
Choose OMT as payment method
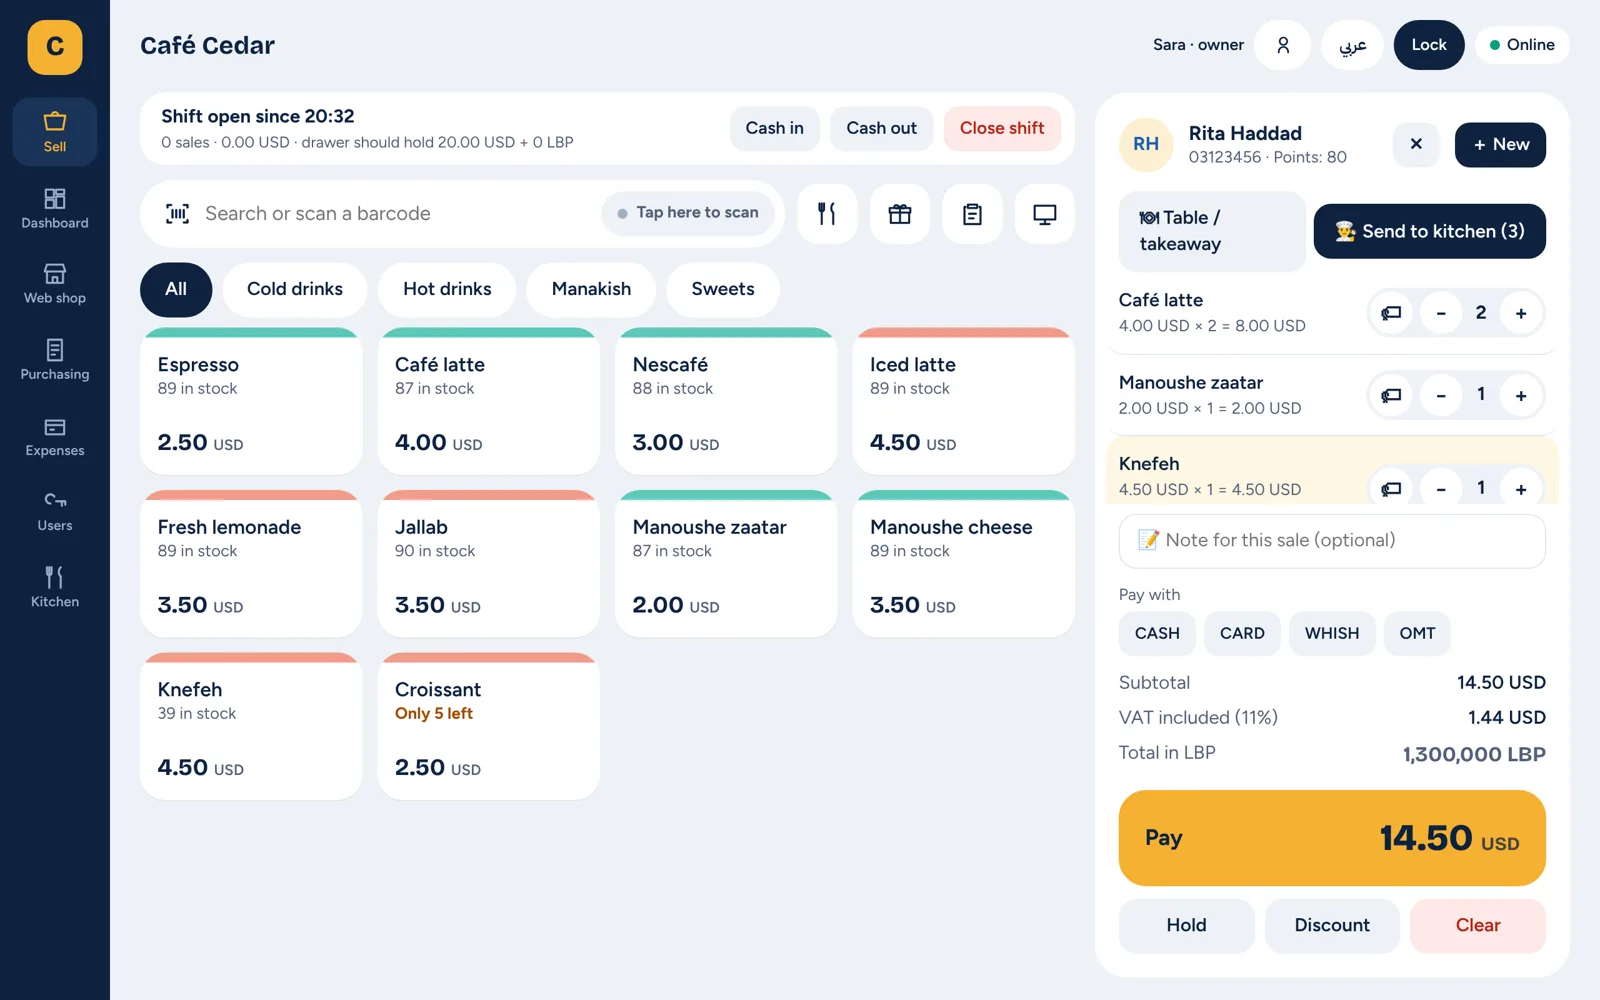[x=1417, y=633]
